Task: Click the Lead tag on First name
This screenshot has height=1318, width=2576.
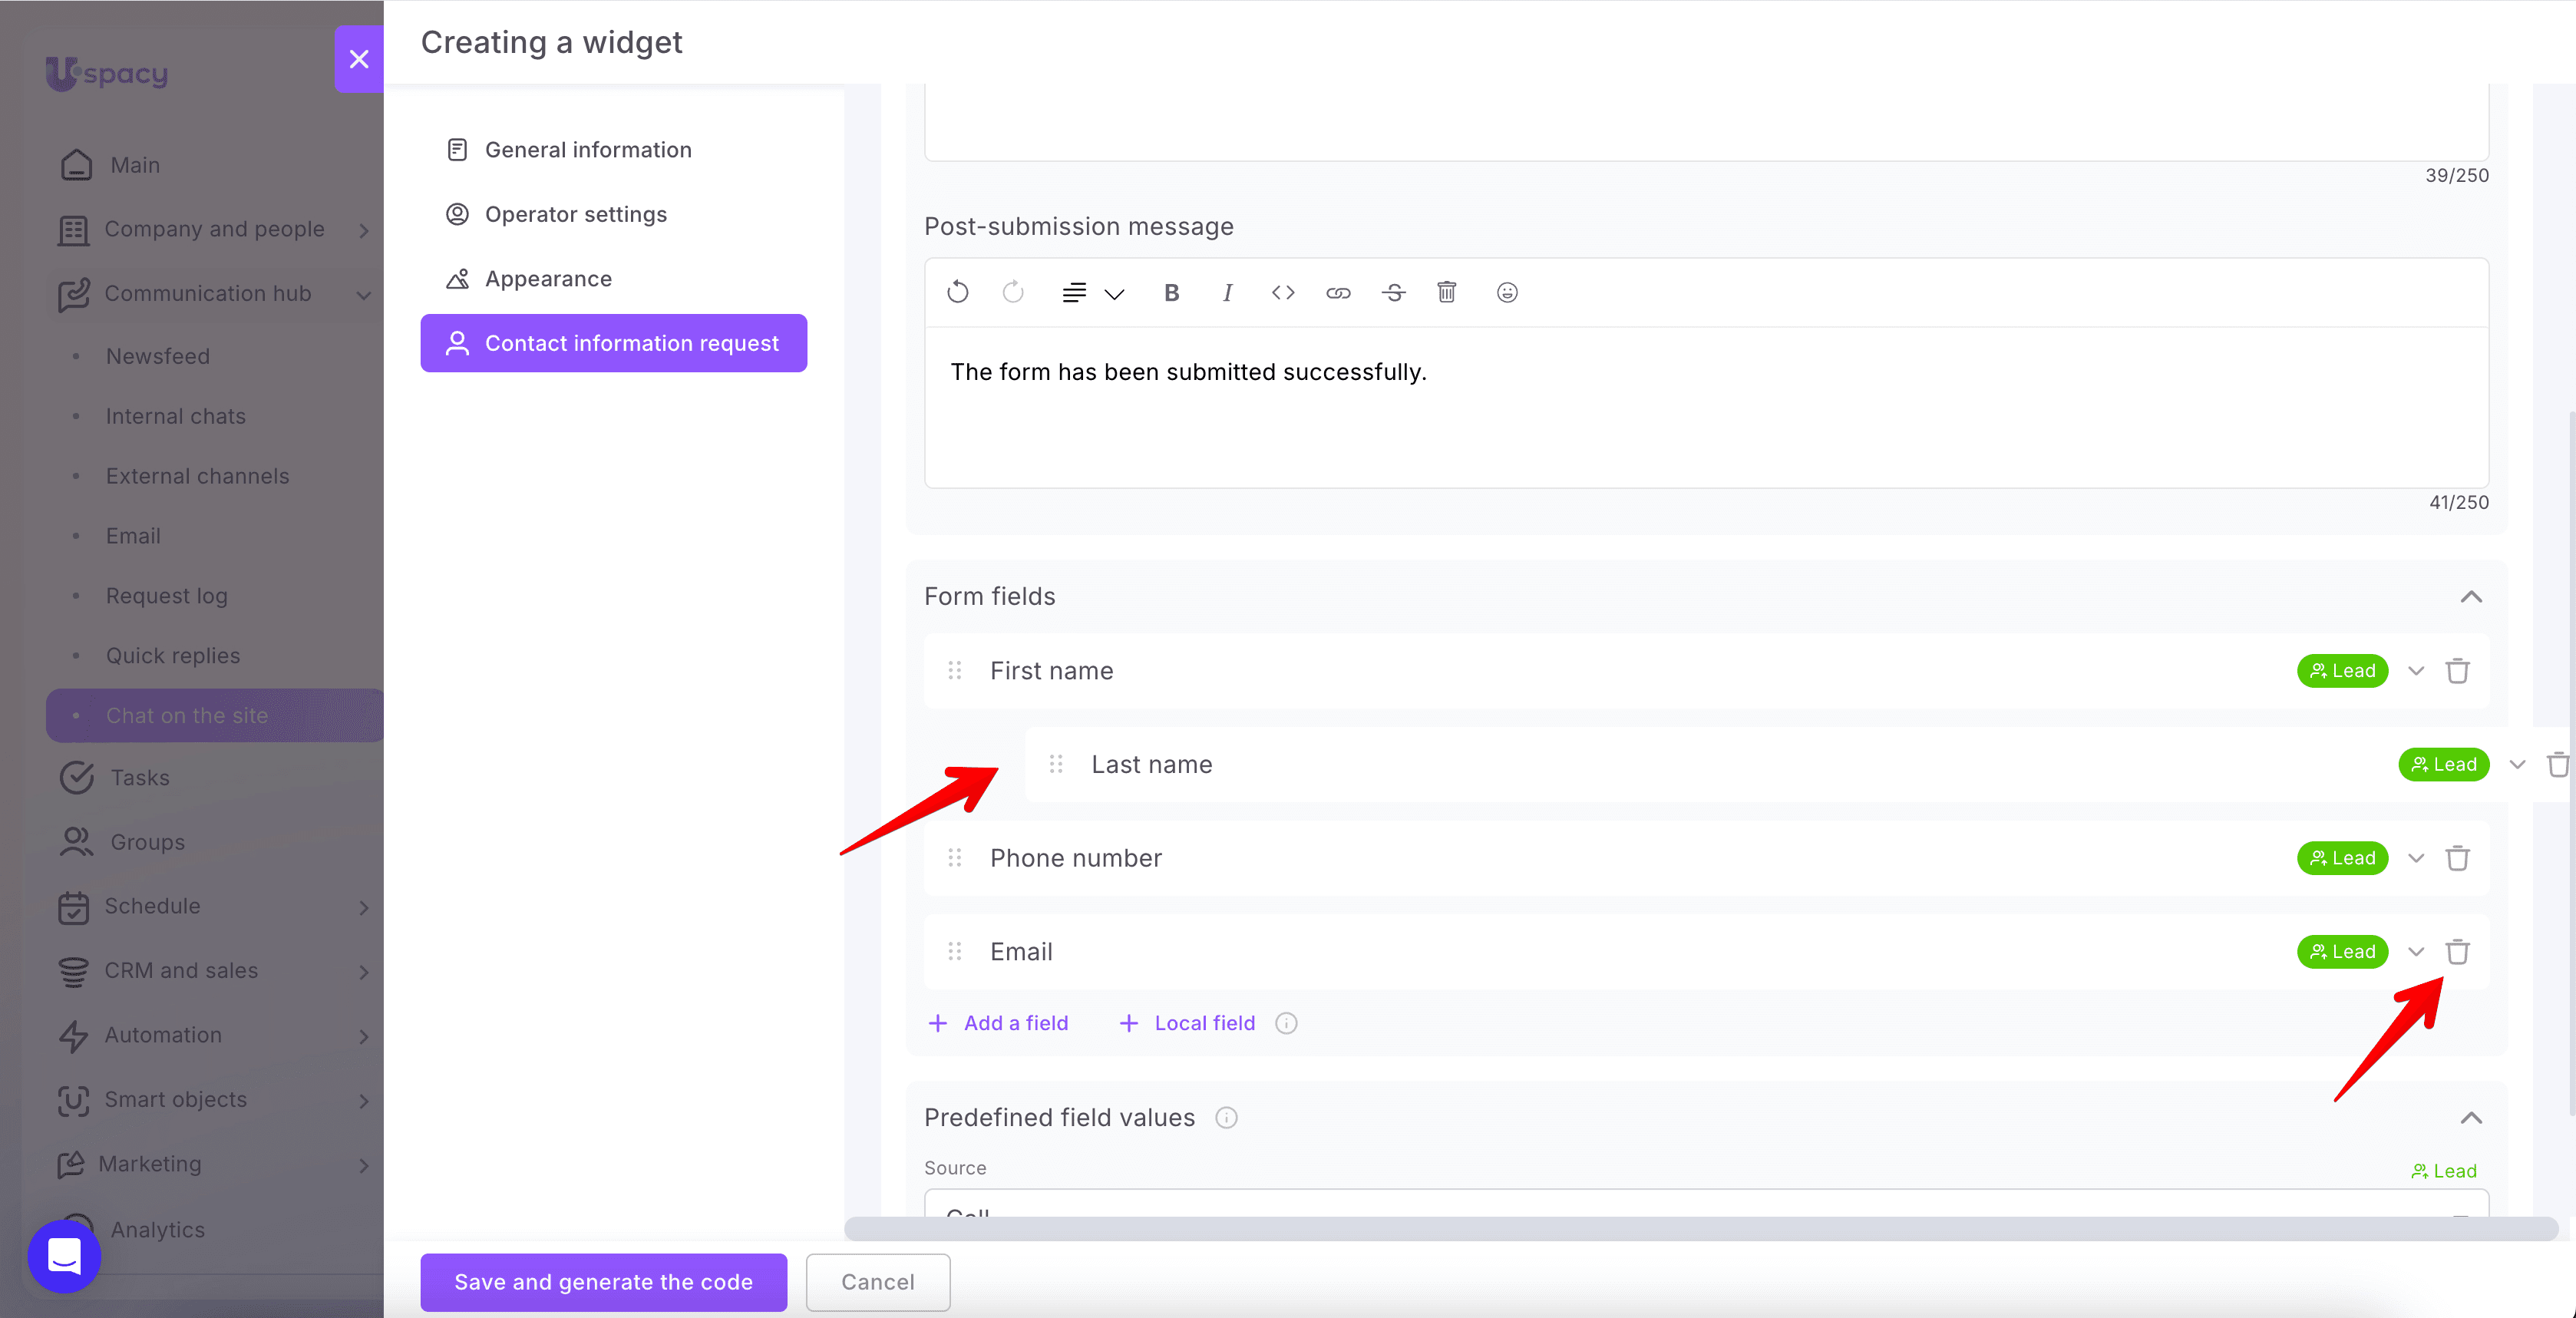Action: click(2342, 671)
